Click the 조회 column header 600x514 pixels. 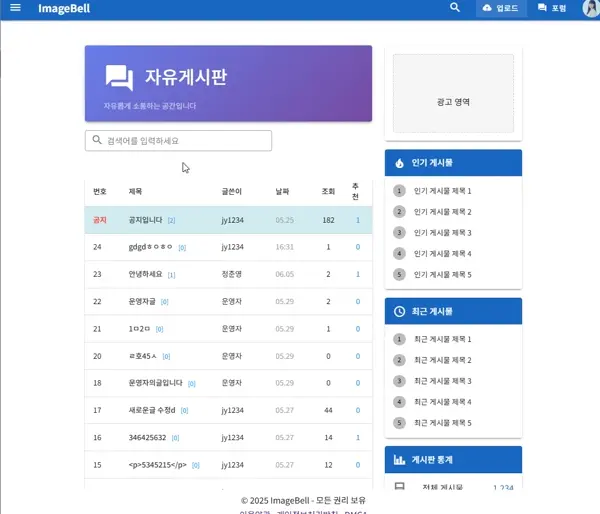328,191
